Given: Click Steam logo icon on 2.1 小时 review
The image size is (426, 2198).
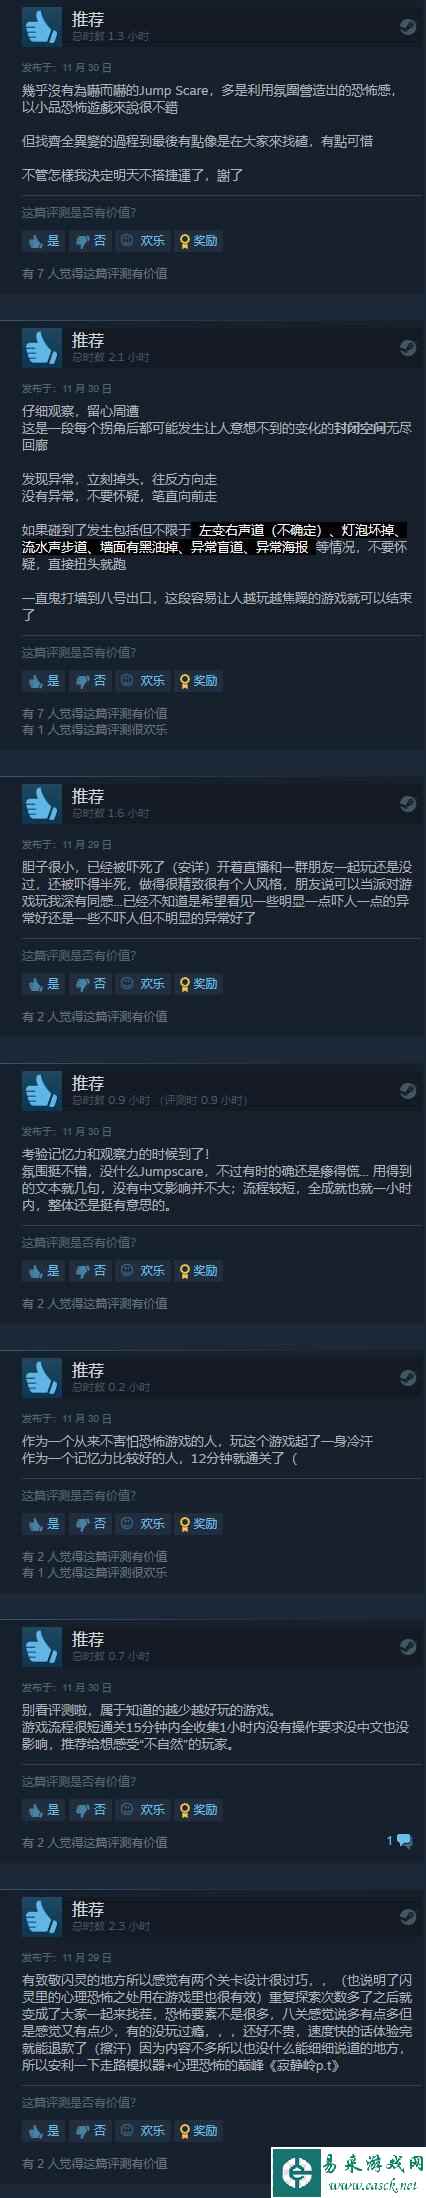Looking at the screenshot, I should coord(407,348).
